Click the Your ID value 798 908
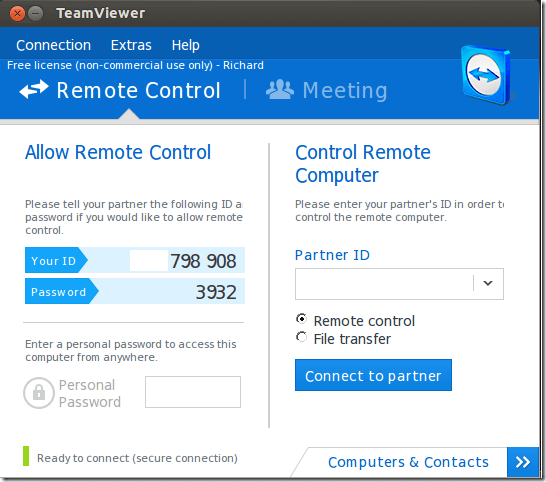 [x=203, y=261]
